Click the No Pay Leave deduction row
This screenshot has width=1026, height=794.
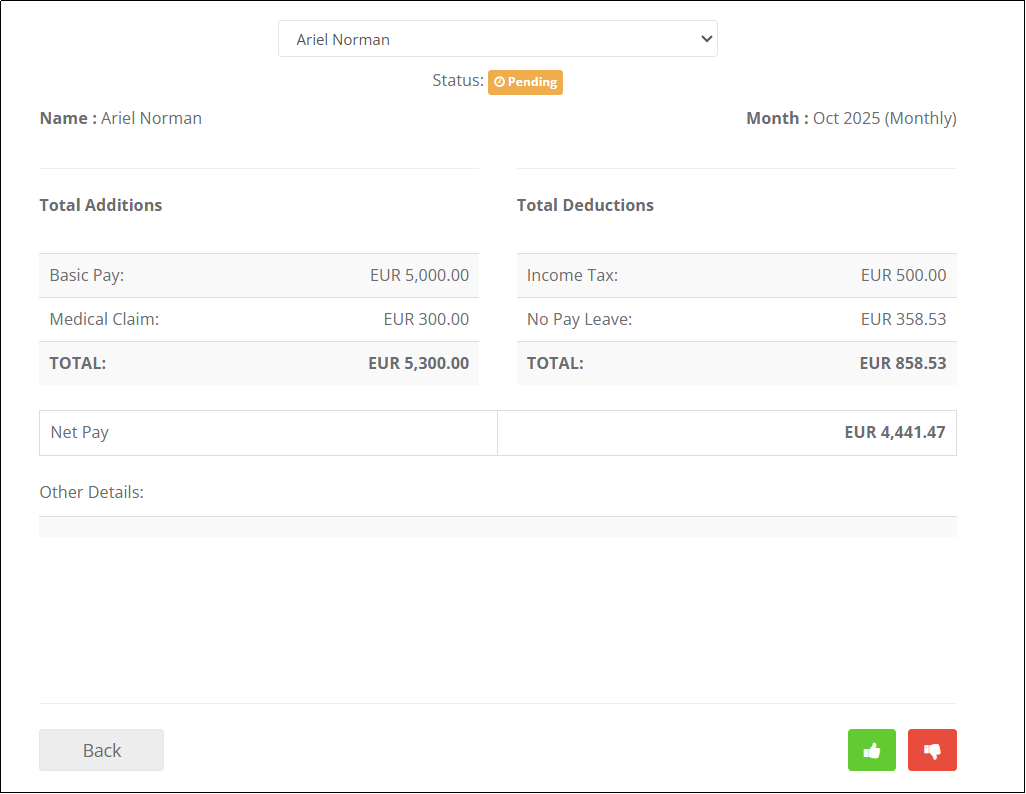[x=737, y=319]
